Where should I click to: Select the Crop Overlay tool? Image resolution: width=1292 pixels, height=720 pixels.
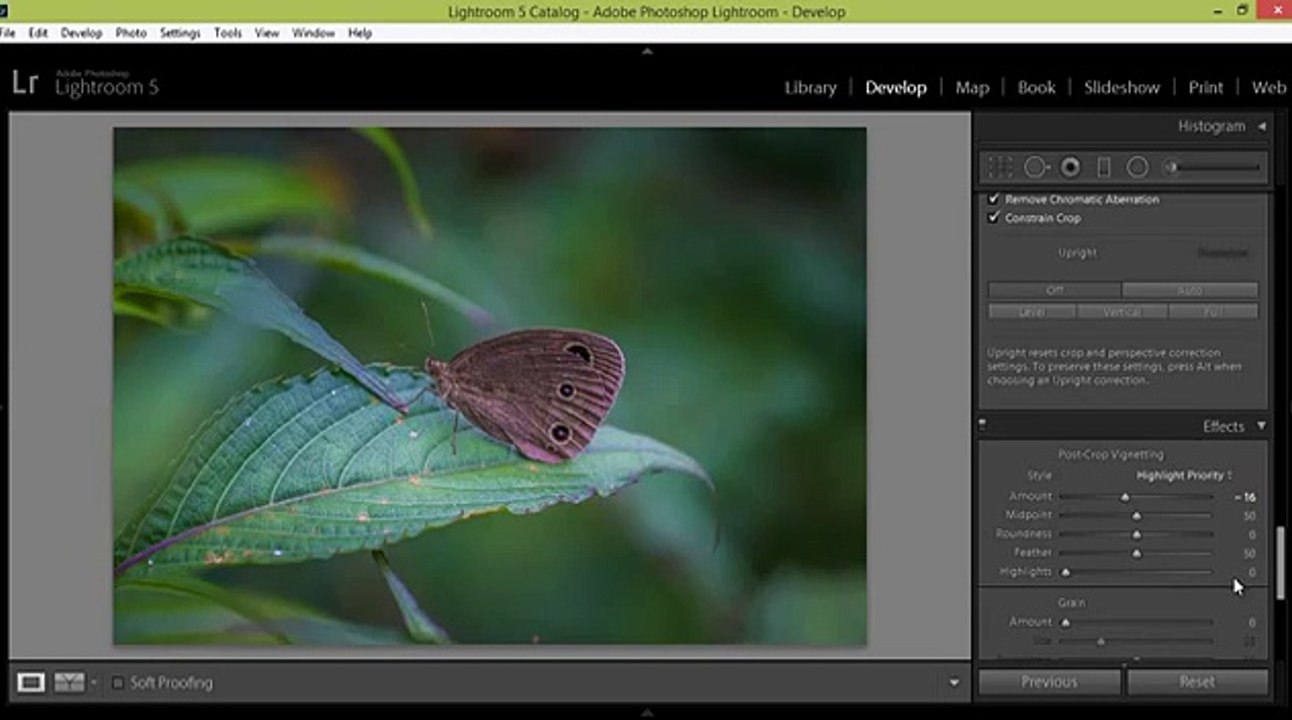point(1000,167)
